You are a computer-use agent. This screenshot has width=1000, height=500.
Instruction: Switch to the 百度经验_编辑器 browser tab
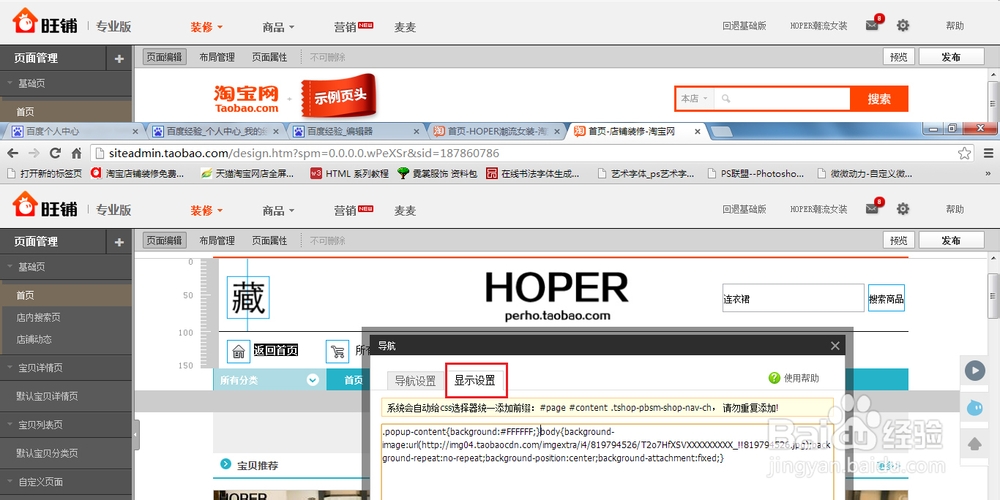[354, 131]
